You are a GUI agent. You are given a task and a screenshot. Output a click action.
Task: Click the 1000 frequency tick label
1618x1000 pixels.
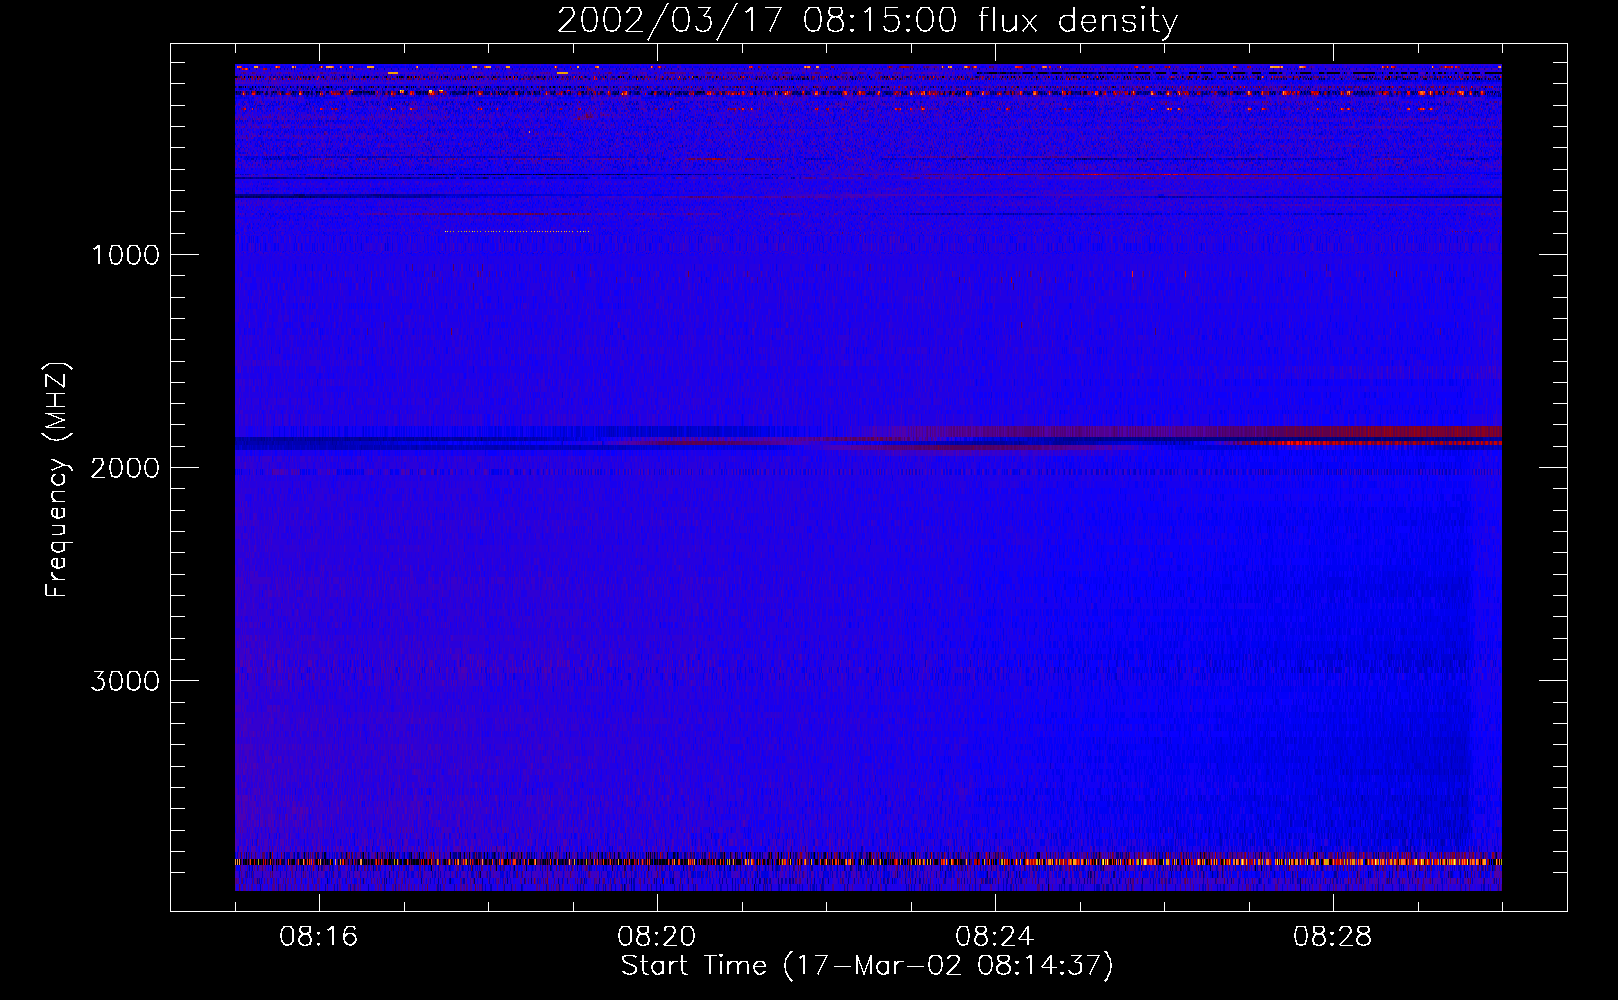(x=125, y=255)
